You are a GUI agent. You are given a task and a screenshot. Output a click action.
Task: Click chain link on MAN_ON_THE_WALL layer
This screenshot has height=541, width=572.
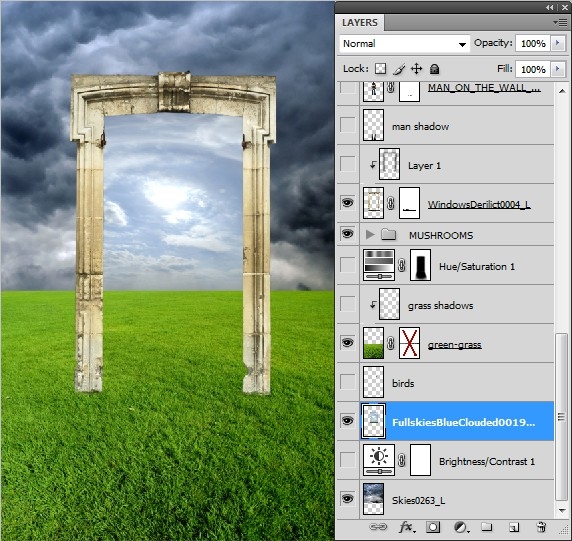(x=391, y=88)
